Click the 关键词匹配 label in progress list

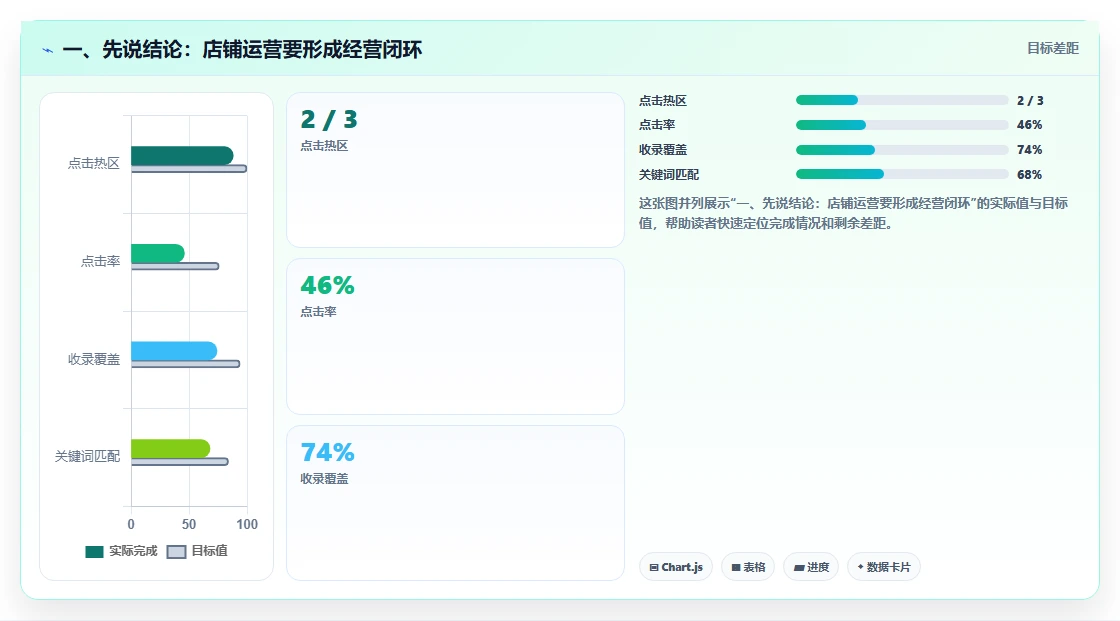pos(669,174)
